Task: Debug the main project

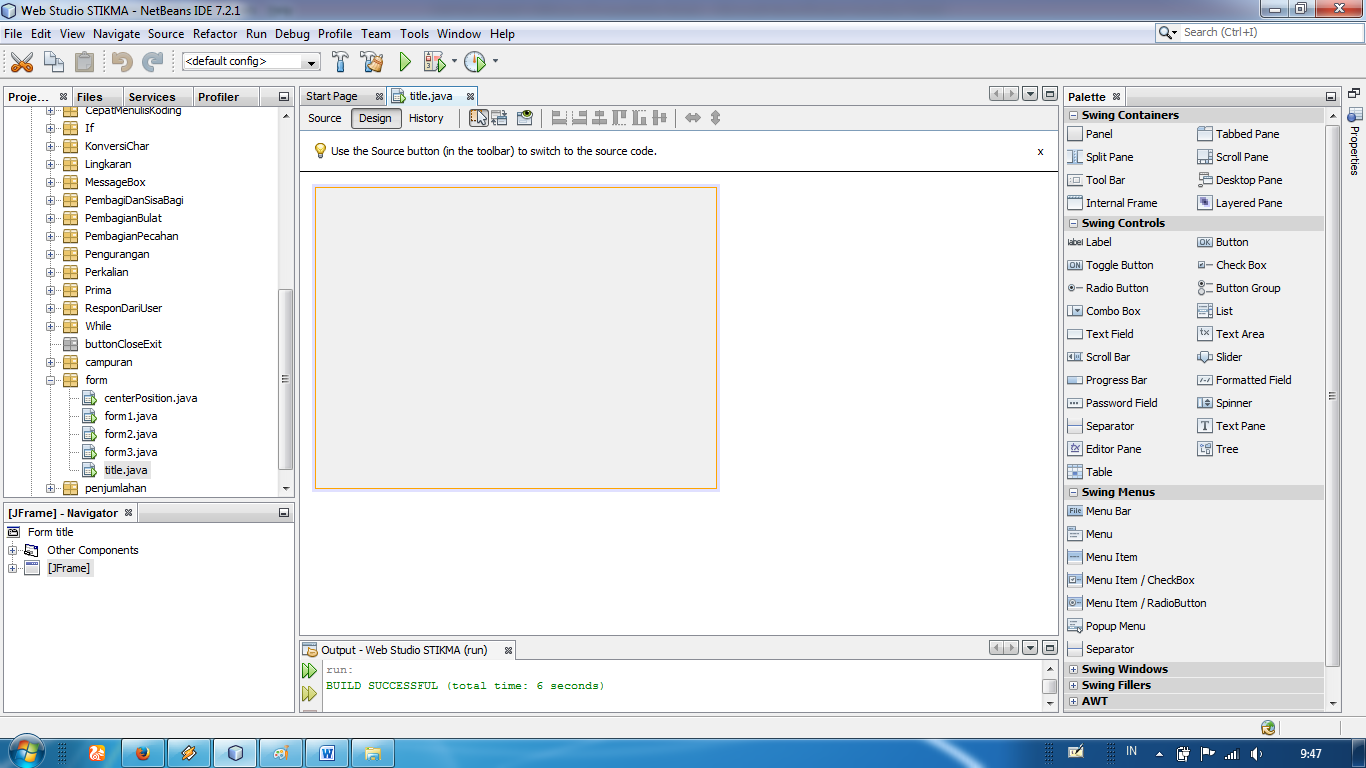Action: click(x=436, y=61)
